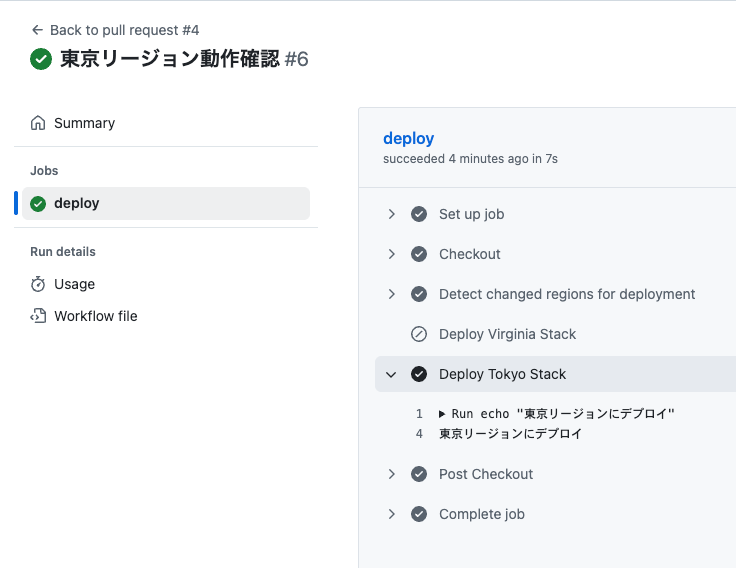This screenshot has height=568, width=736.
Task: Click log line 4 output text
Action: (x=510, y=434)
